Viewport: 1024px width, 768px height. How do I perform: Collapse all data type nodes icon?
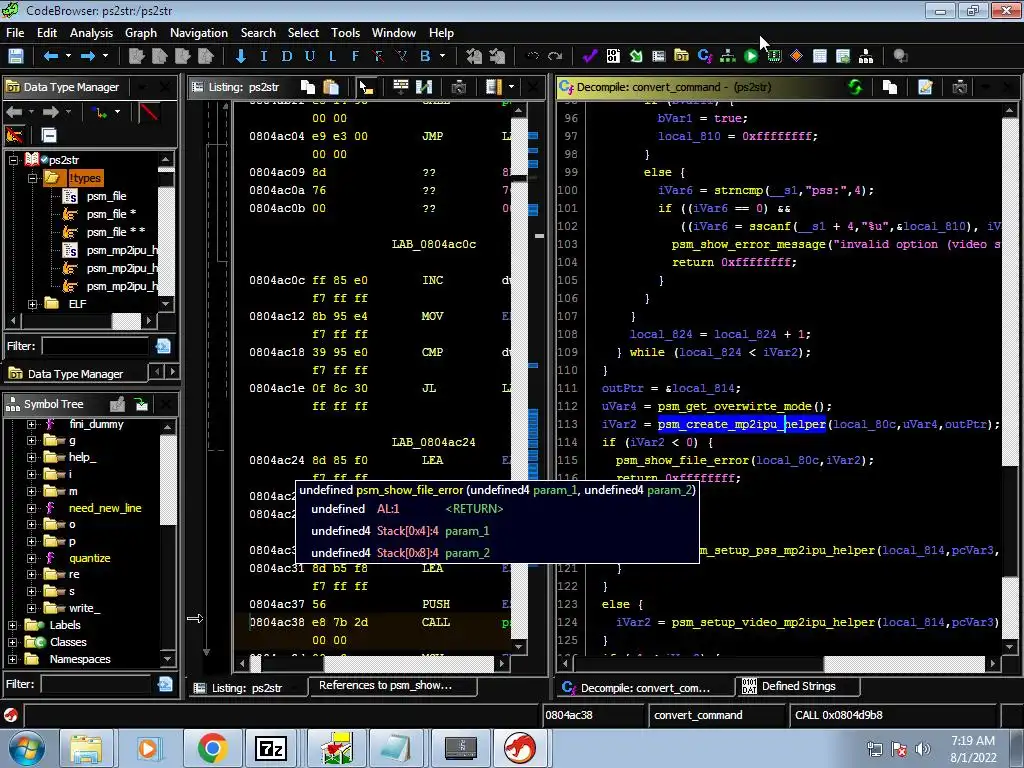[49, 135]
